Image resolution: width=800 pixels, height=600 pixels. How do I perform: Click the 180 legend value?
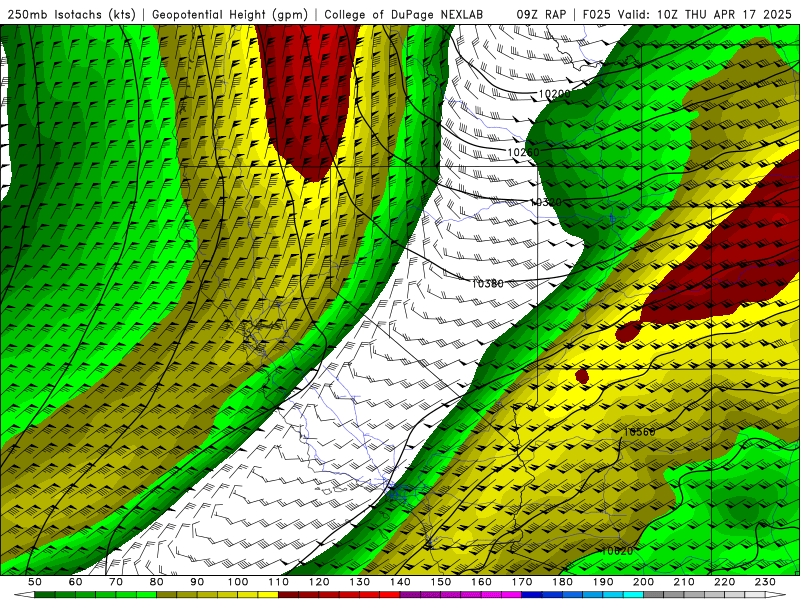point(563,582)
